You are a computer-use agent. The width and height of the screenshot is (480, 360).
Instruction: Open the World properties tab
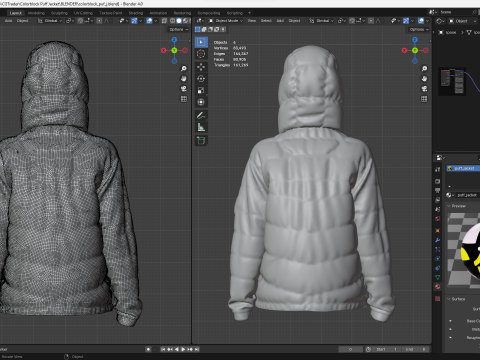pyautogui.click(x=438, y=219)
